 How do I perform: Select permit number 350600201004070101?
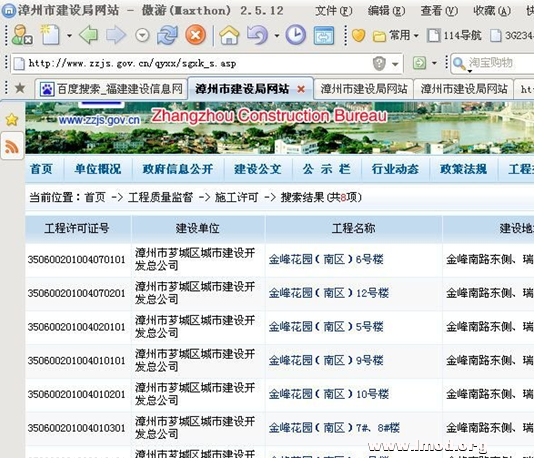click(x=77, y=260)
